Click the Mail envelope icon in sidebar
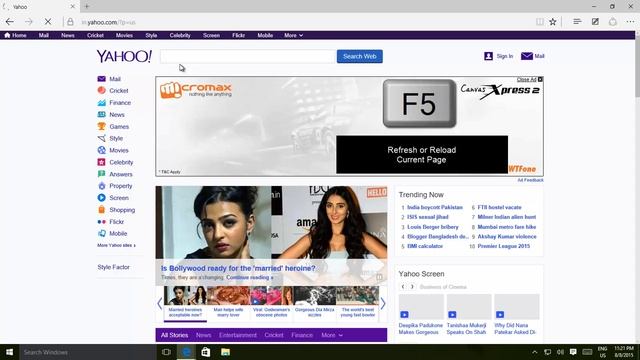This screenshot has height=360, width=640. [102, 79]
